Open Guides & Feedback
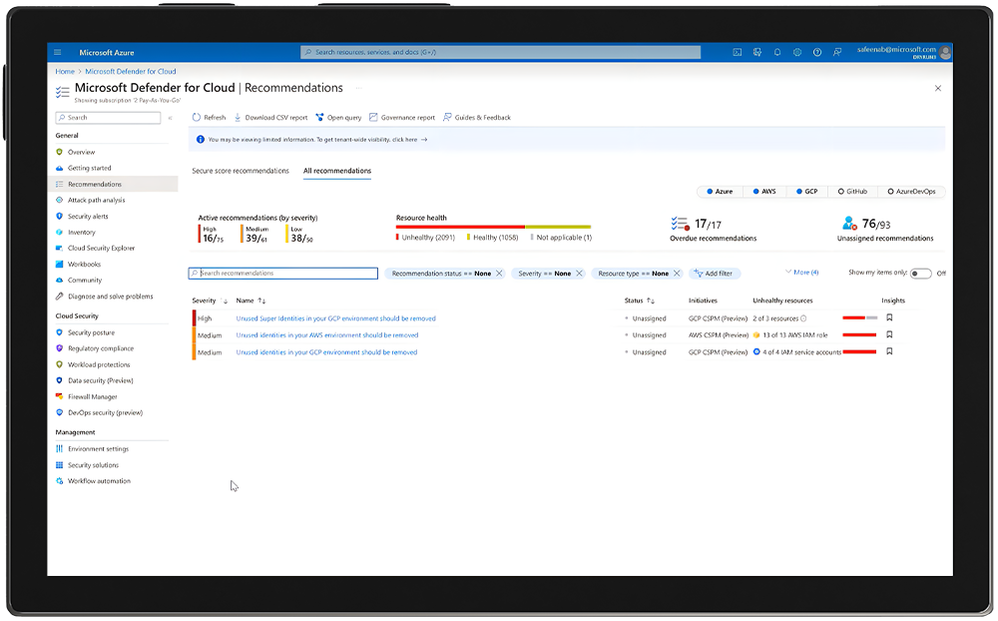 pyautogui.click(x=477, y=117)
